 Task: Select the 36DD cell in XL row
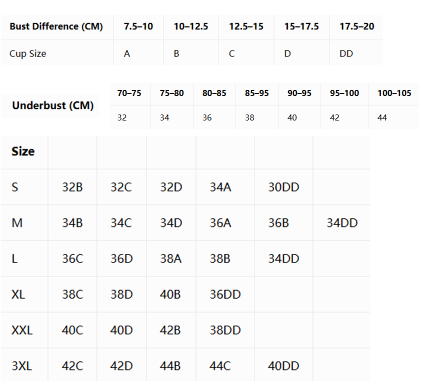[x=225, y=295]
